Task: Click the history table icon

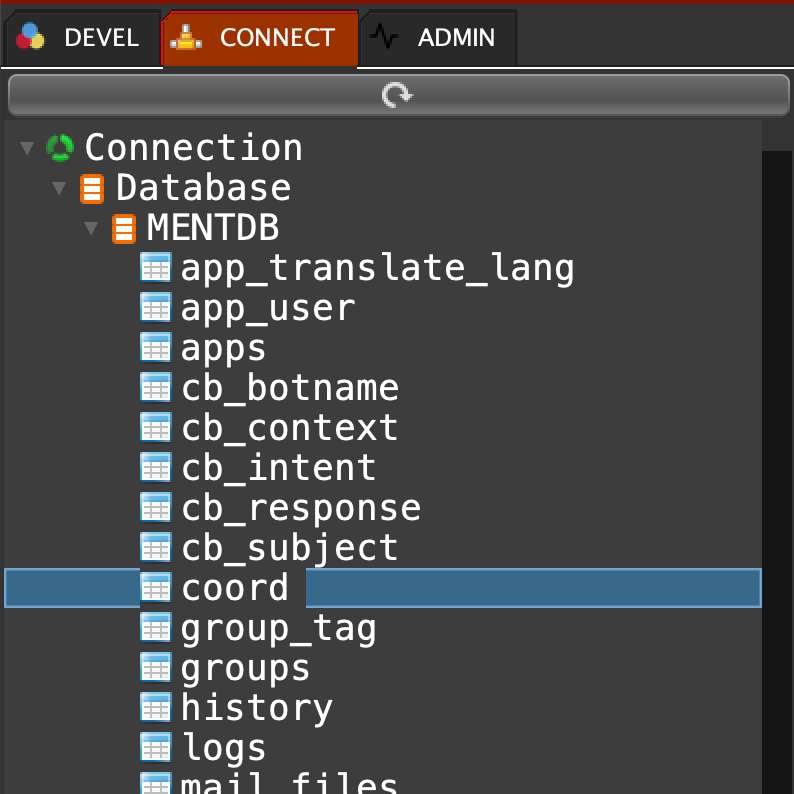Action: [x=155, y=708]
